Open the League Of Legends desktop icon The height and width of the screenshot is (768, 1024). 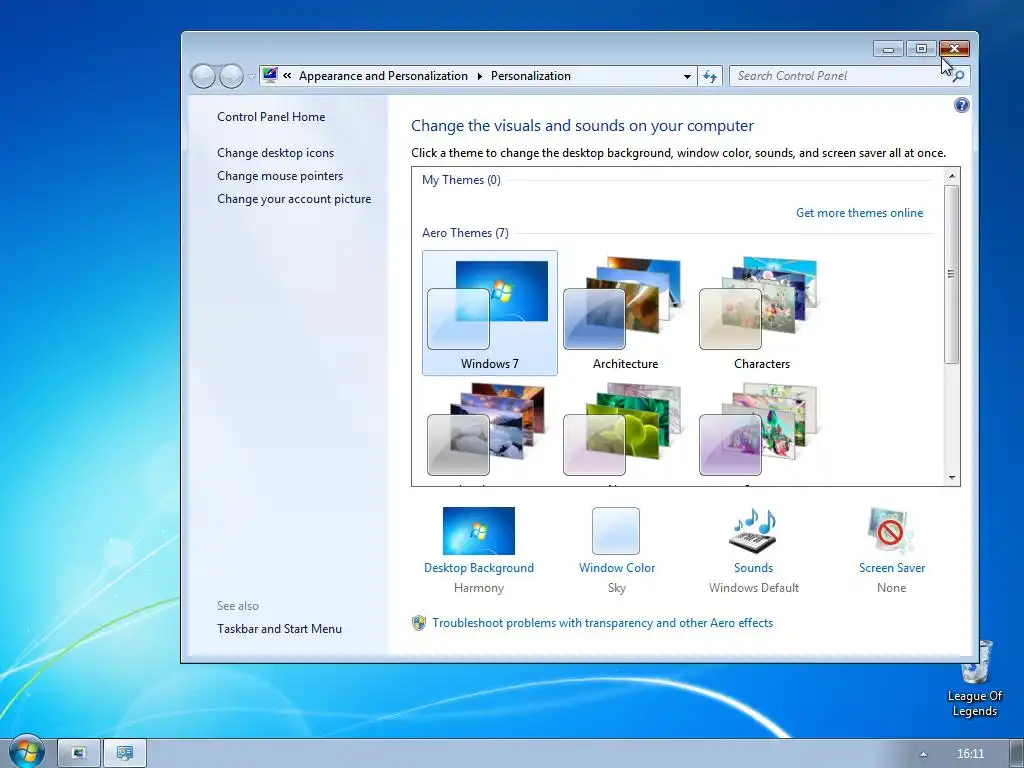click(974, 679)
